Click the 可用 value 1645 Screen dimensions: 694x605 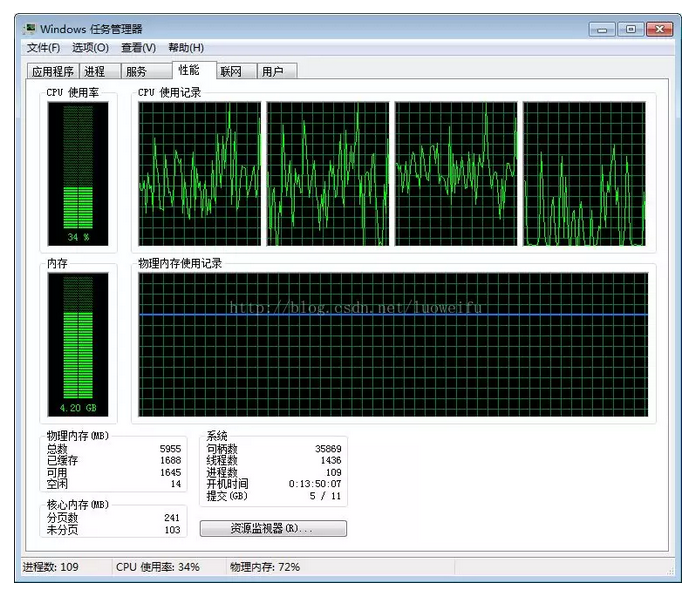coord(170,472)
